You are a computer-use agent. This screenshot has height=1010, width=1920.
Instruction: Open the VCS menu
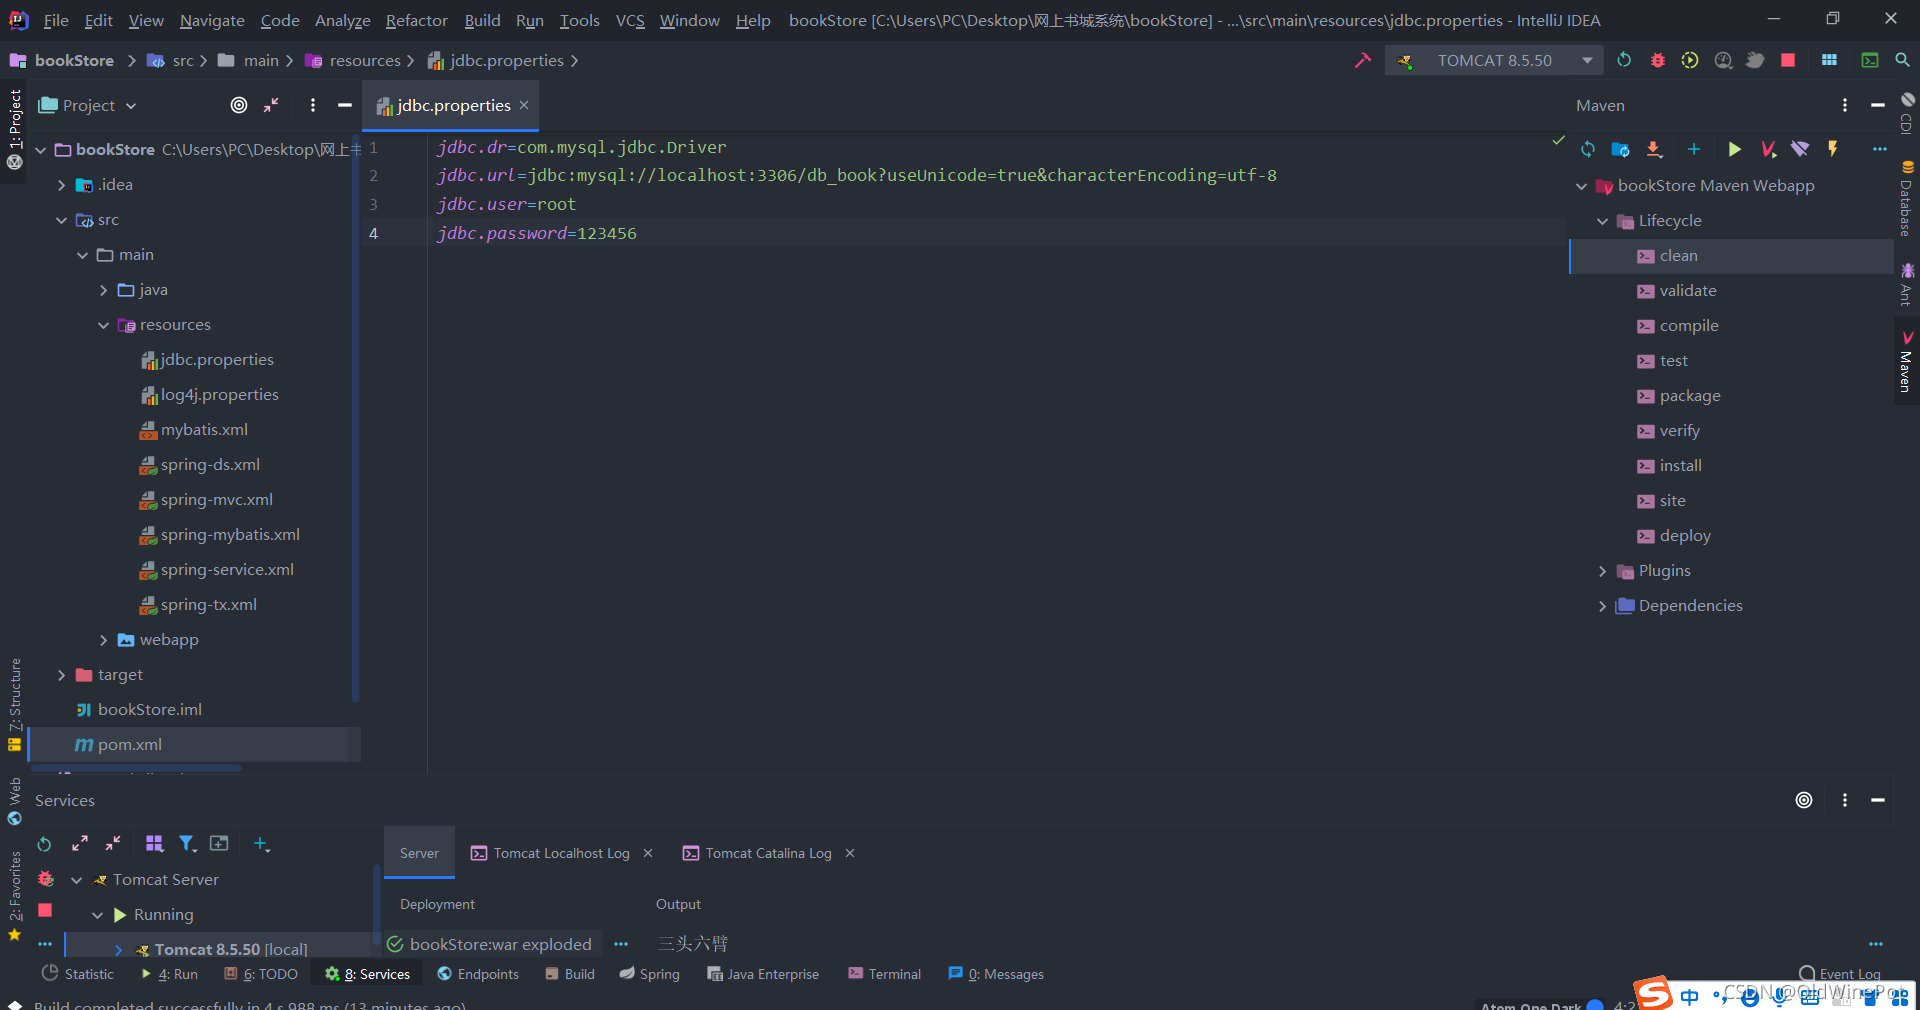(x=630, y=20)
